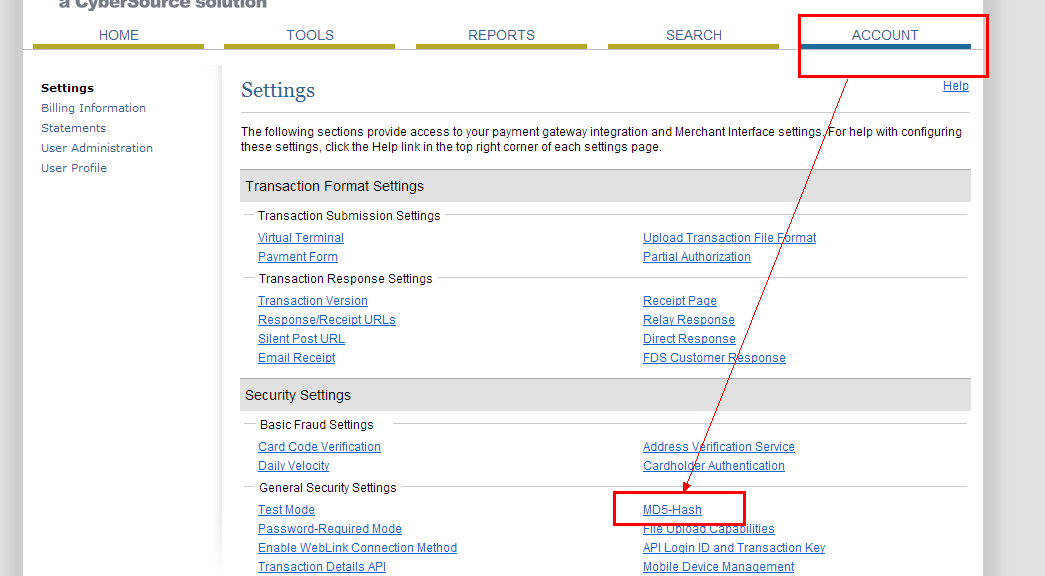
Task: Open Cardholder Authentication link
Action: coord(714,466)
